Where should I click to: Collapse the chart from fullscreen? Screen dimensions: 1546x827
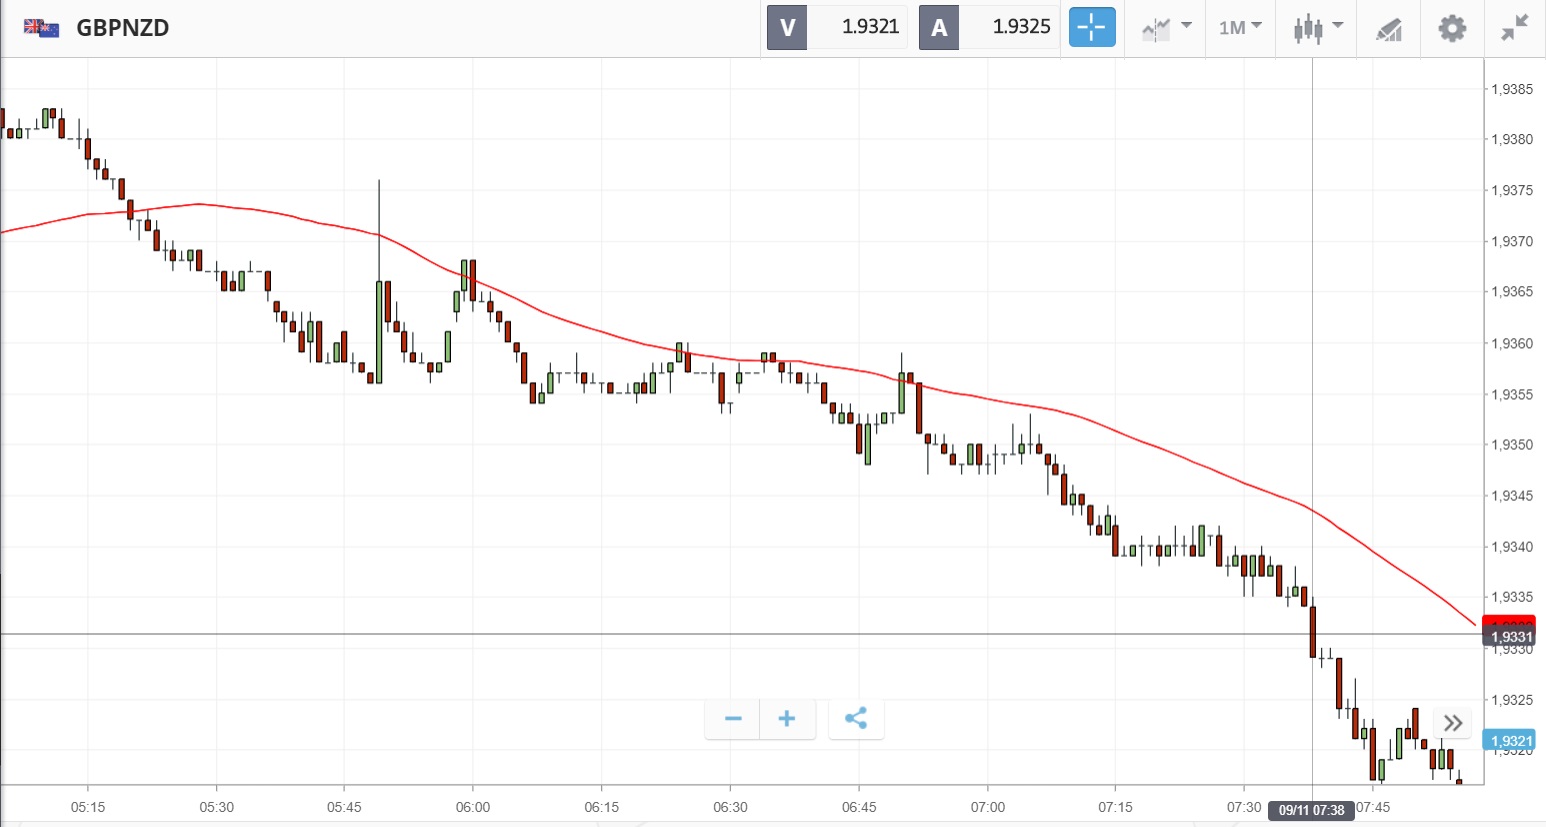(1515, 27)
